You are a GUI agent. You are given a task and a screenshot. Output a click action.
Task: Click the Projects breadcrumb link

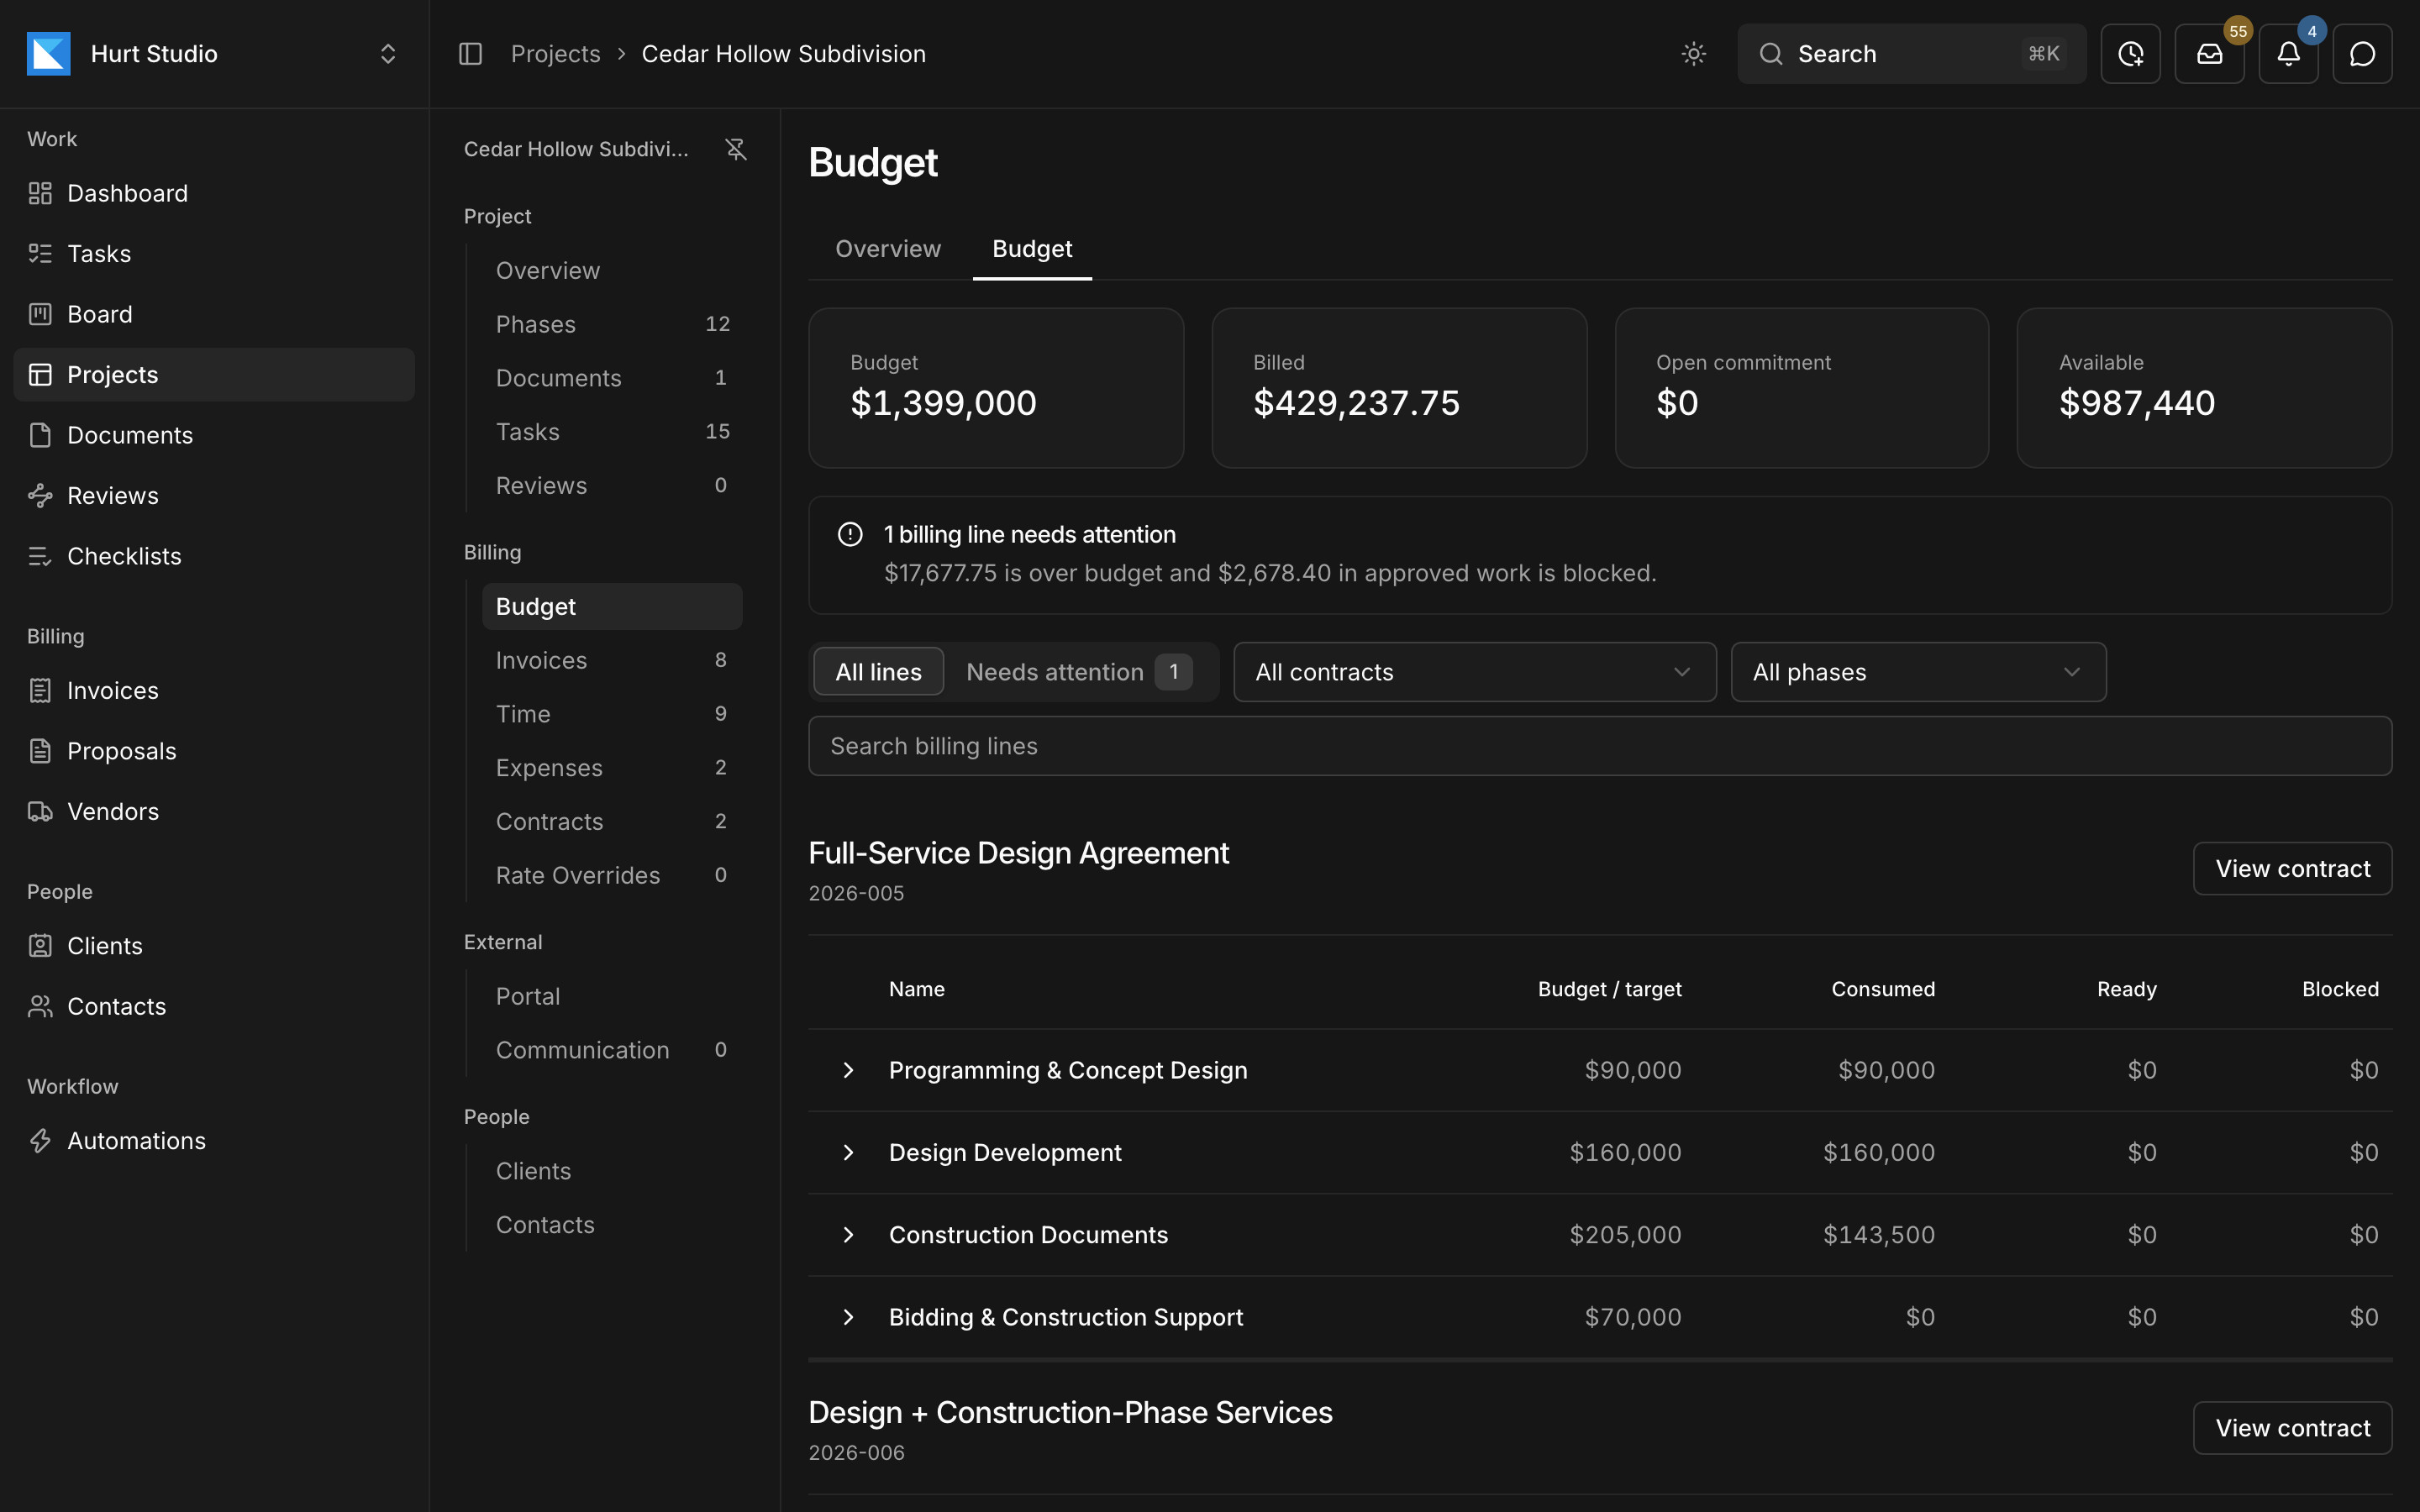(x=555, y=54)
